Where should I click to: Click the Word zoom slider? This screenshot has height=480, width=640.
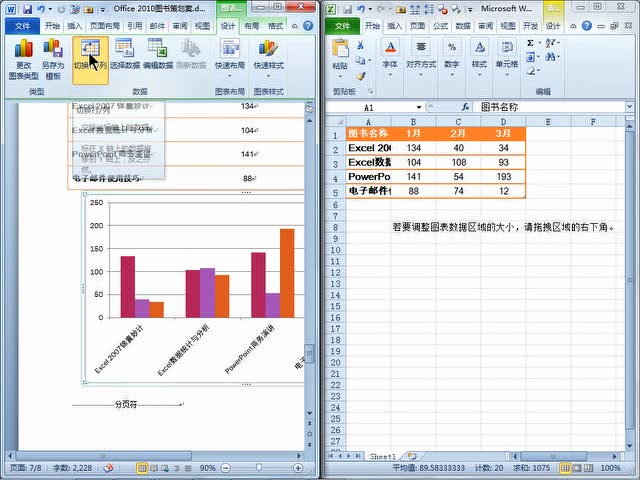(259, 467)
